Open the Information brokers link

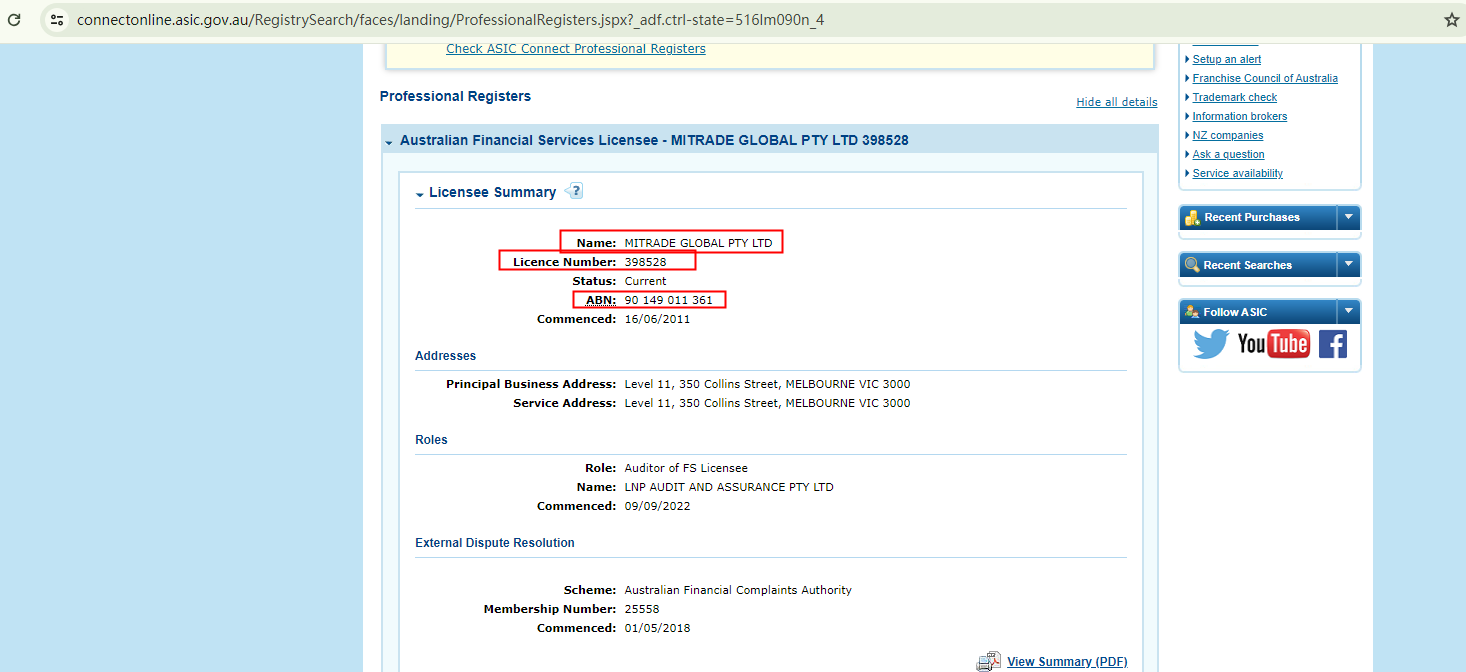(1240, 116)
